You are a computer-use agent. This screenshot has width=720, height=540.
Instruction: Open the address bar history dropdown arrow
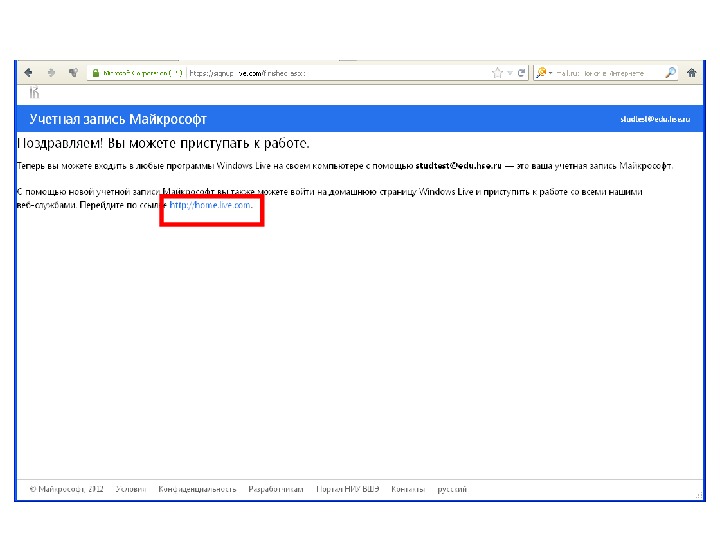(510, 73)
